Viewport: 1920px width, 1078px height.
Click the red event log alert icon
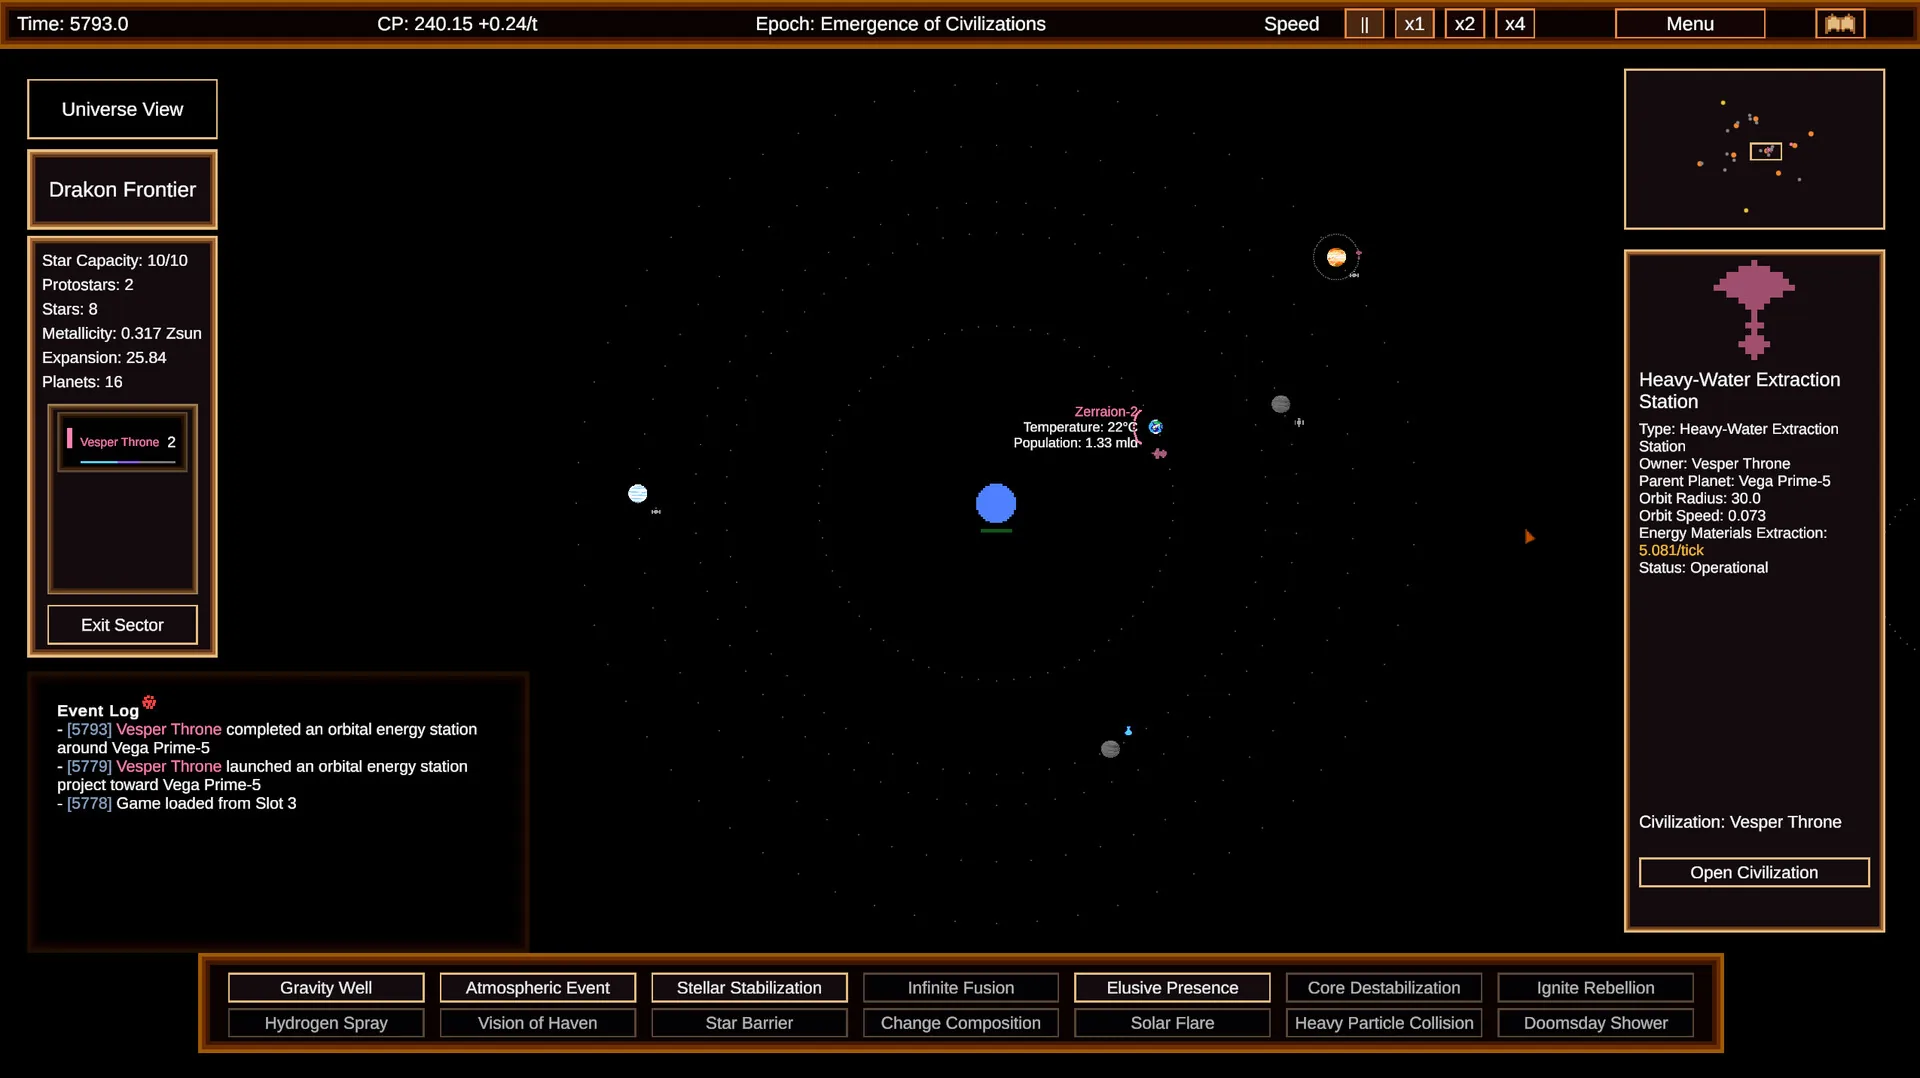[149, 702]
